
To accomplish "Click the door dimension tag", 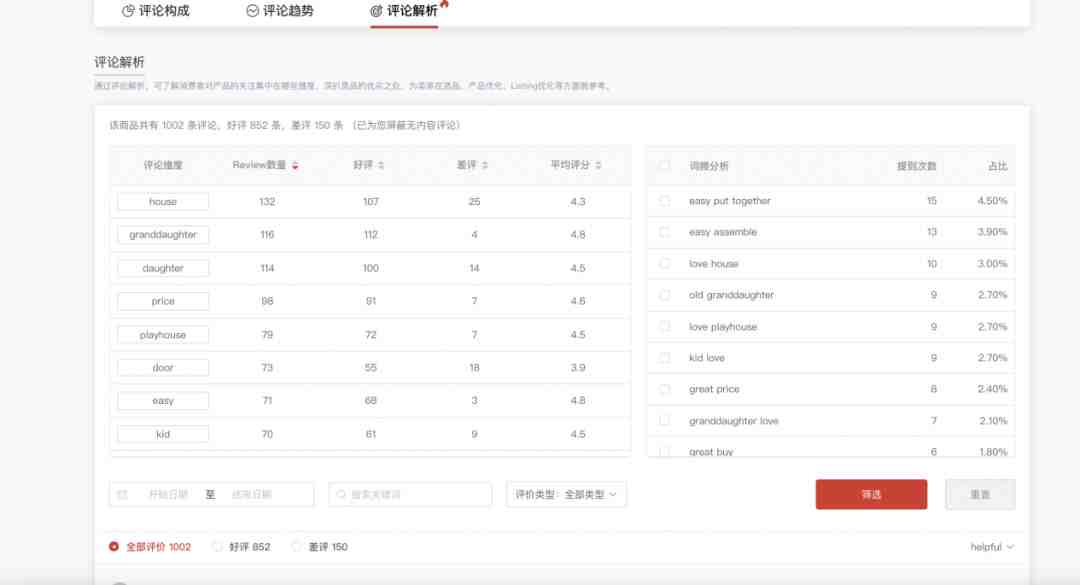I will 163,368.
